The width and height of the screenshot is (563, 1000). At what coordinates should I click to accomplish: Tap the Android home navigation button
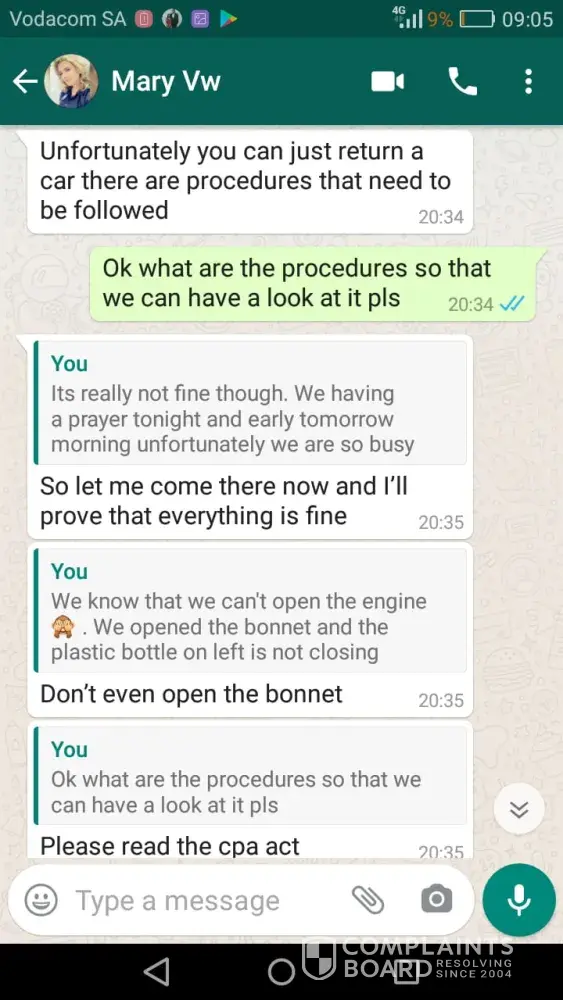(x=281, y=971)
